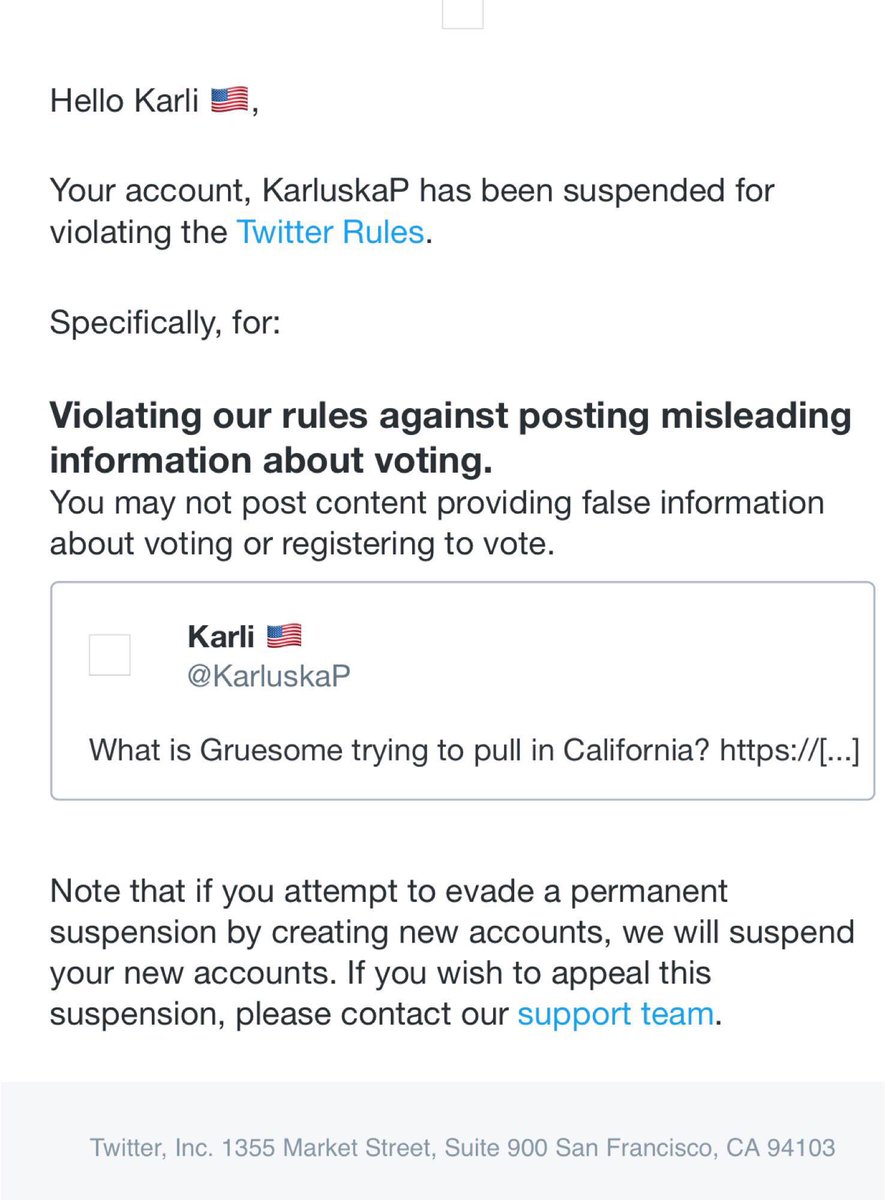Screen dimensions: 885x1200
Task: Click the 'Specifically, for:' line
Action: (162, 322)
